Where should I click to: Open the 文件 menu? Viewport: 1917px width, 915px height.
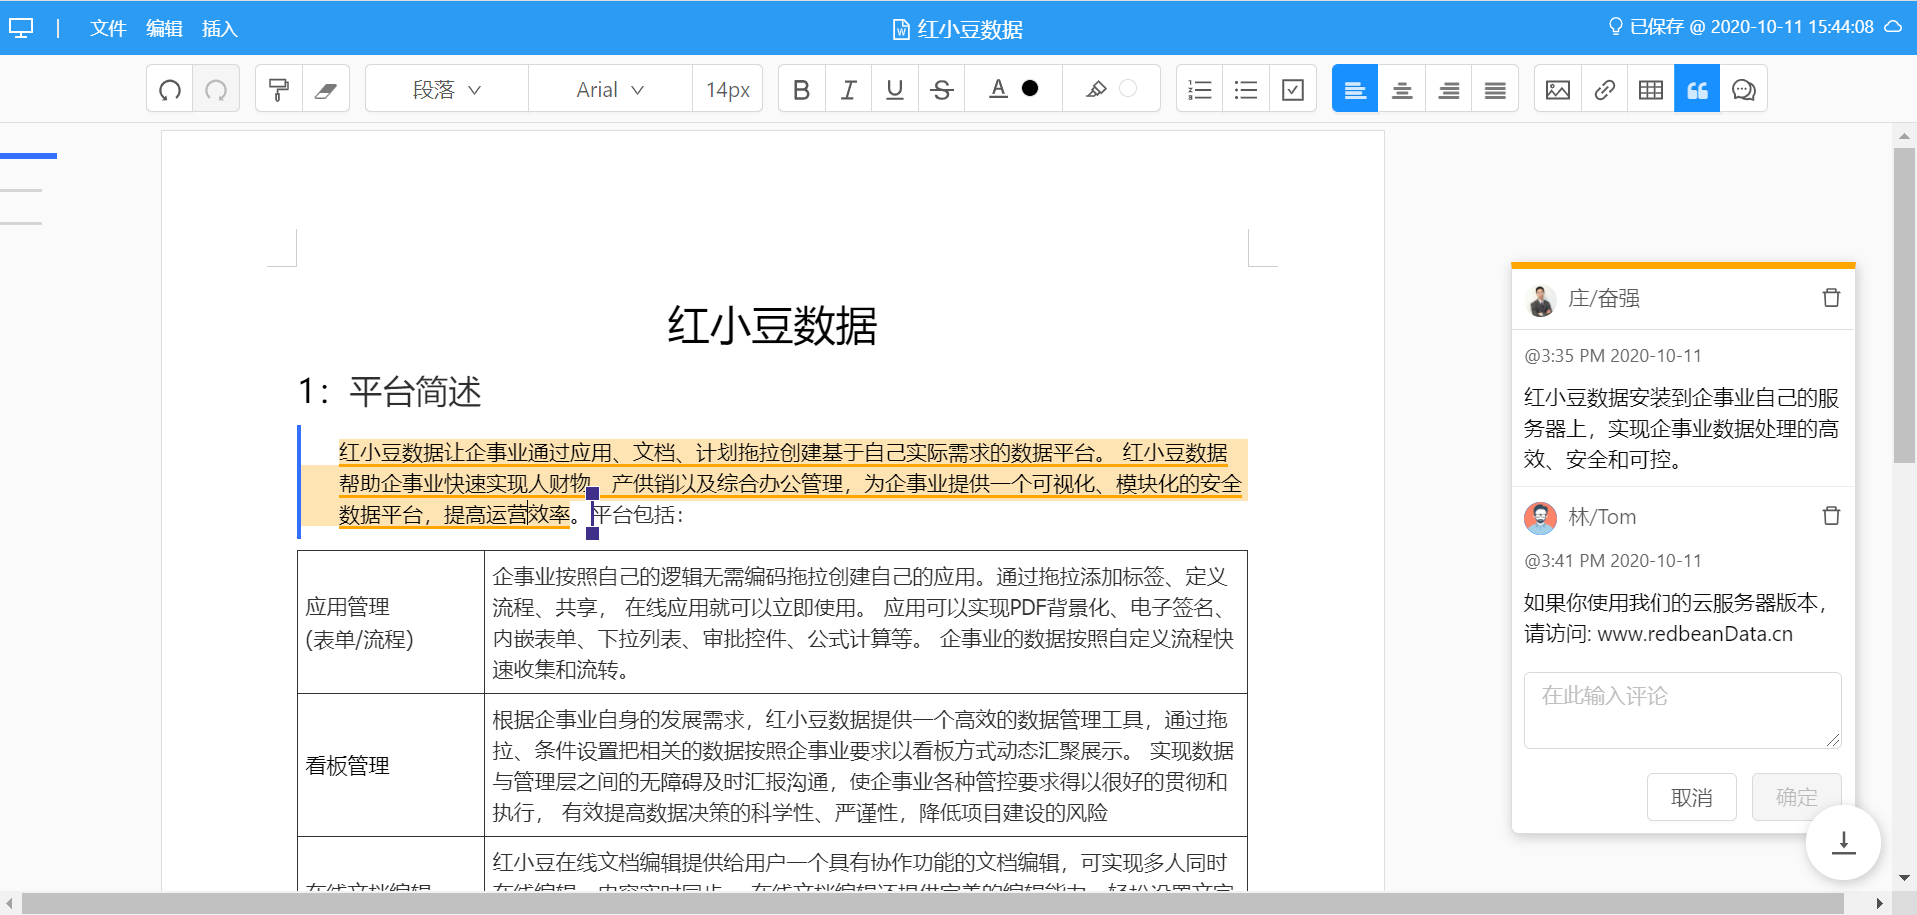click(x=108, y=28)
